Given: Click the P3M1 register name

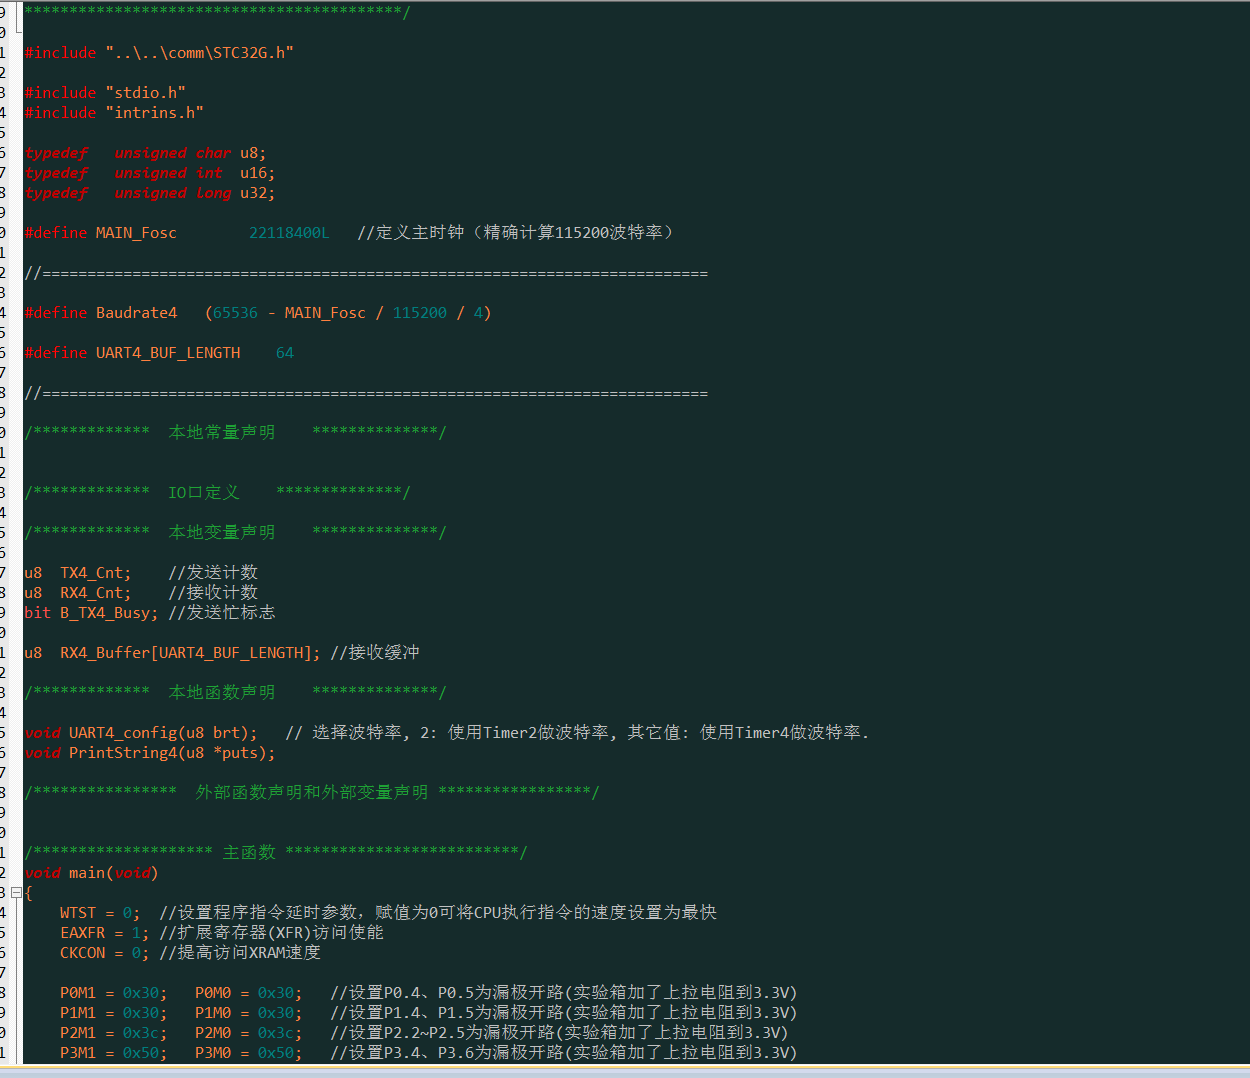Looking at the screenshot, I should [x=78, y=1053].
